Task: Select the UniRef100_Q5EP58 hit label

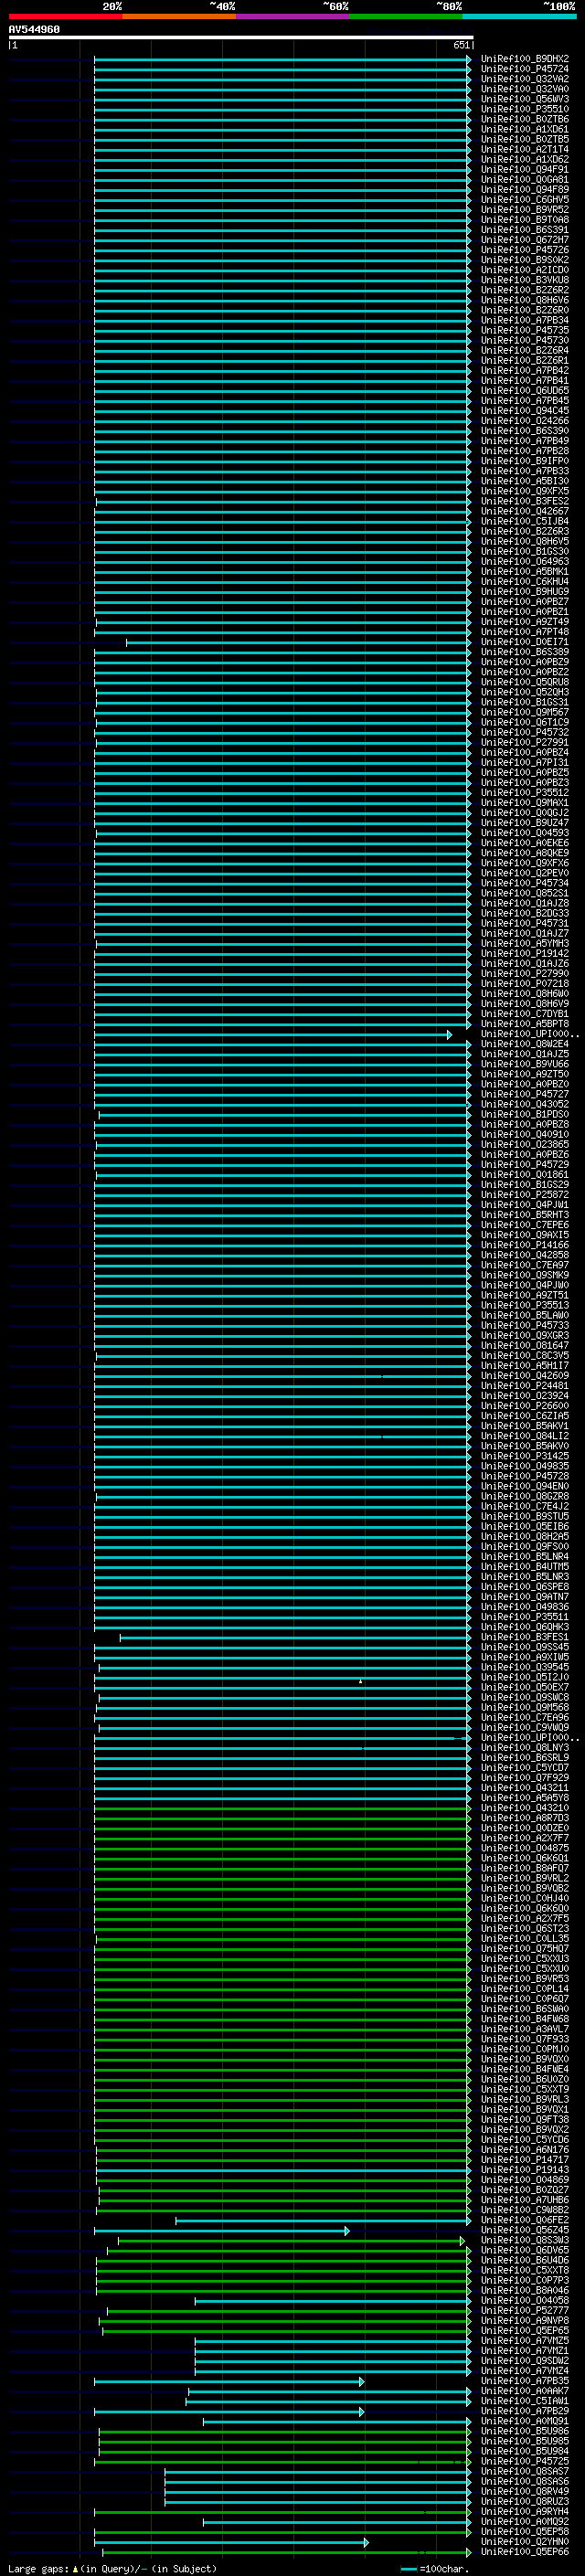Action: (x=524, y=2532)
